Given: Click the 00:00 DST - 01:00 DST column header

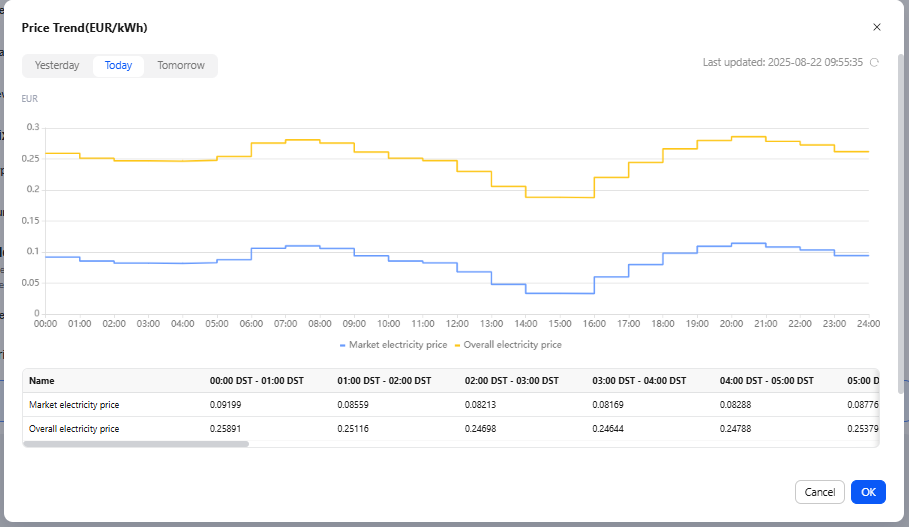Looking at the screenshot, I should pyautogui.click(x=256, y=381).
